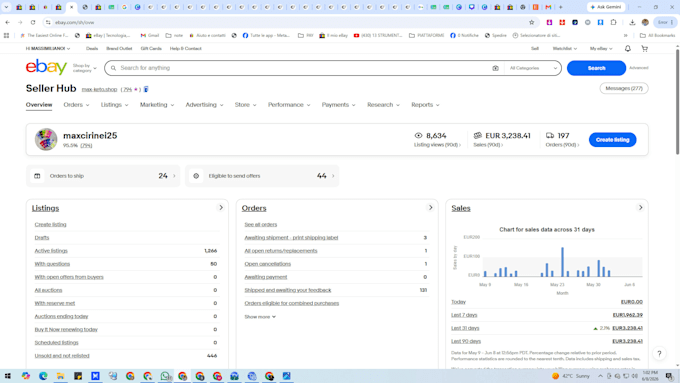This screenshot has width=680, height=383.
Task: Open the shopping cart icon
Action: 644,49
